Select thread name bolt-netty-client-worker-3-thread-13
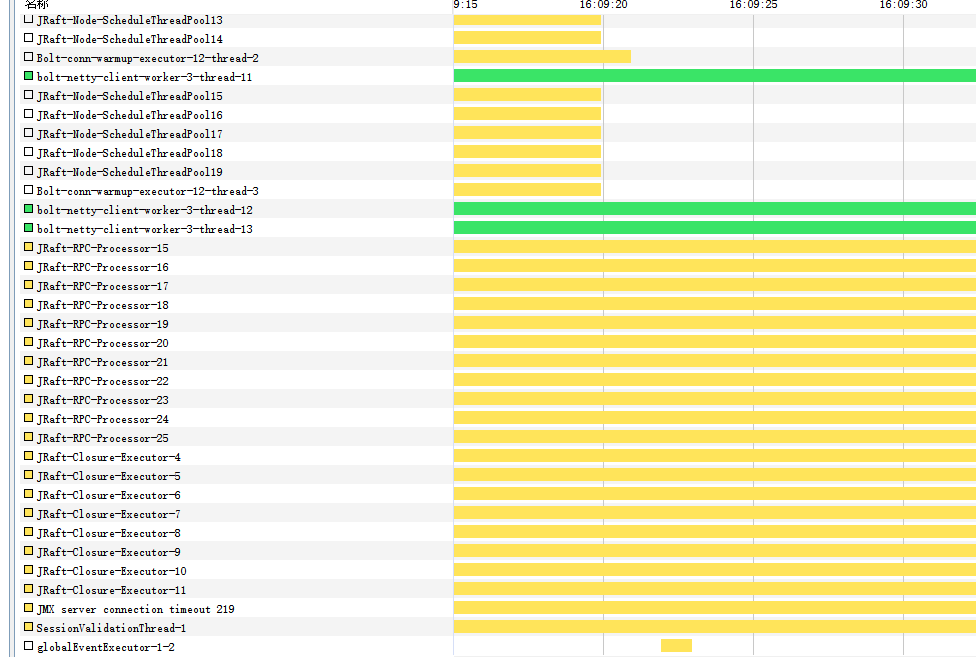This screenshot has width=976, height=657. 144,229
